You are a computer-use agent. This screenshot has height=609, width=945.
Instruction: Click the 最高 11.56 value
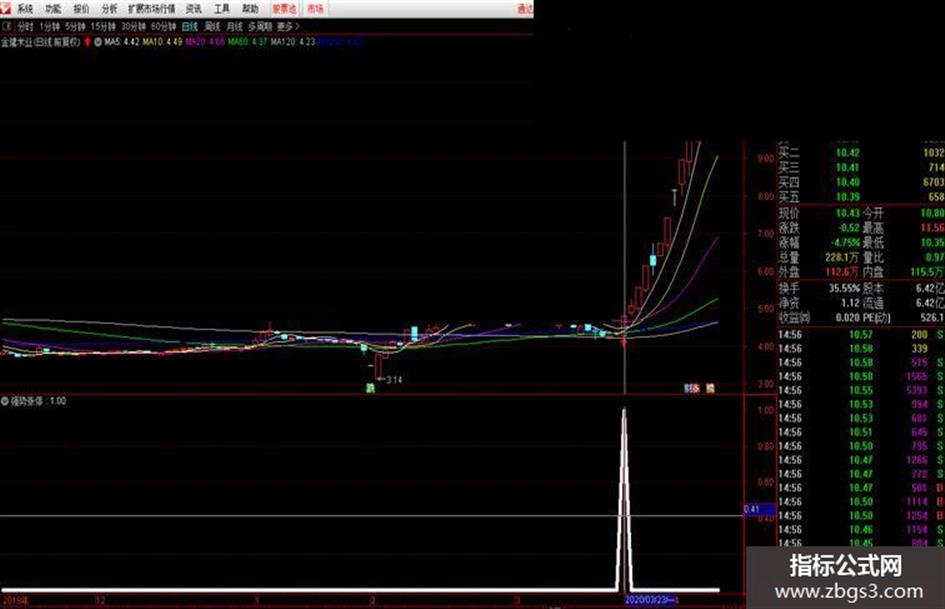point(932,227)
